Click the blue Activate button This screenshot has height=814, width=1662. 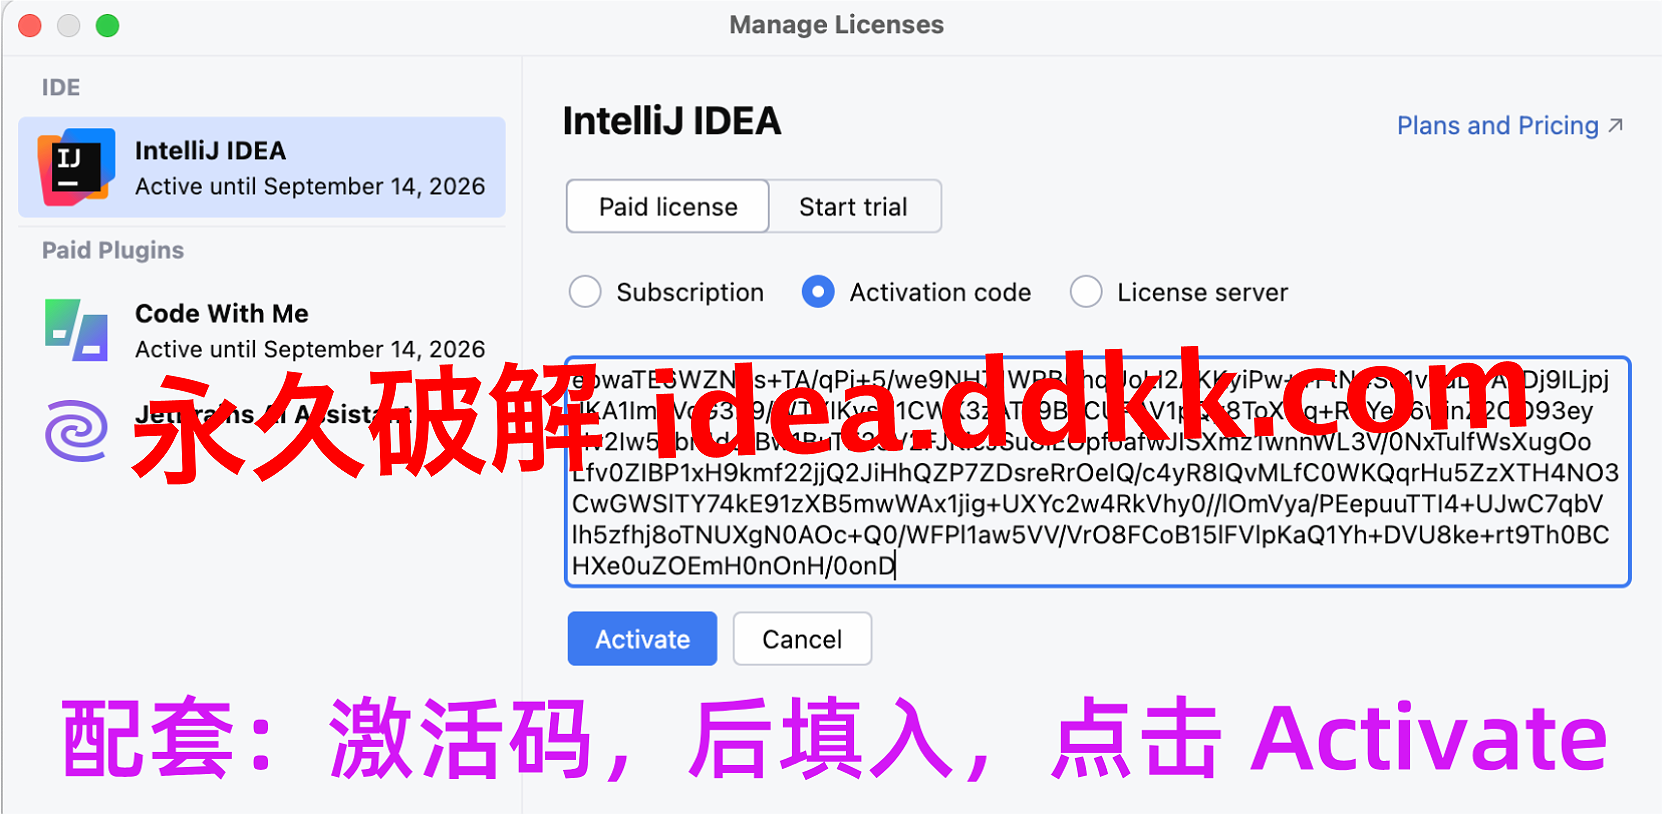click(x=642, y=639)
